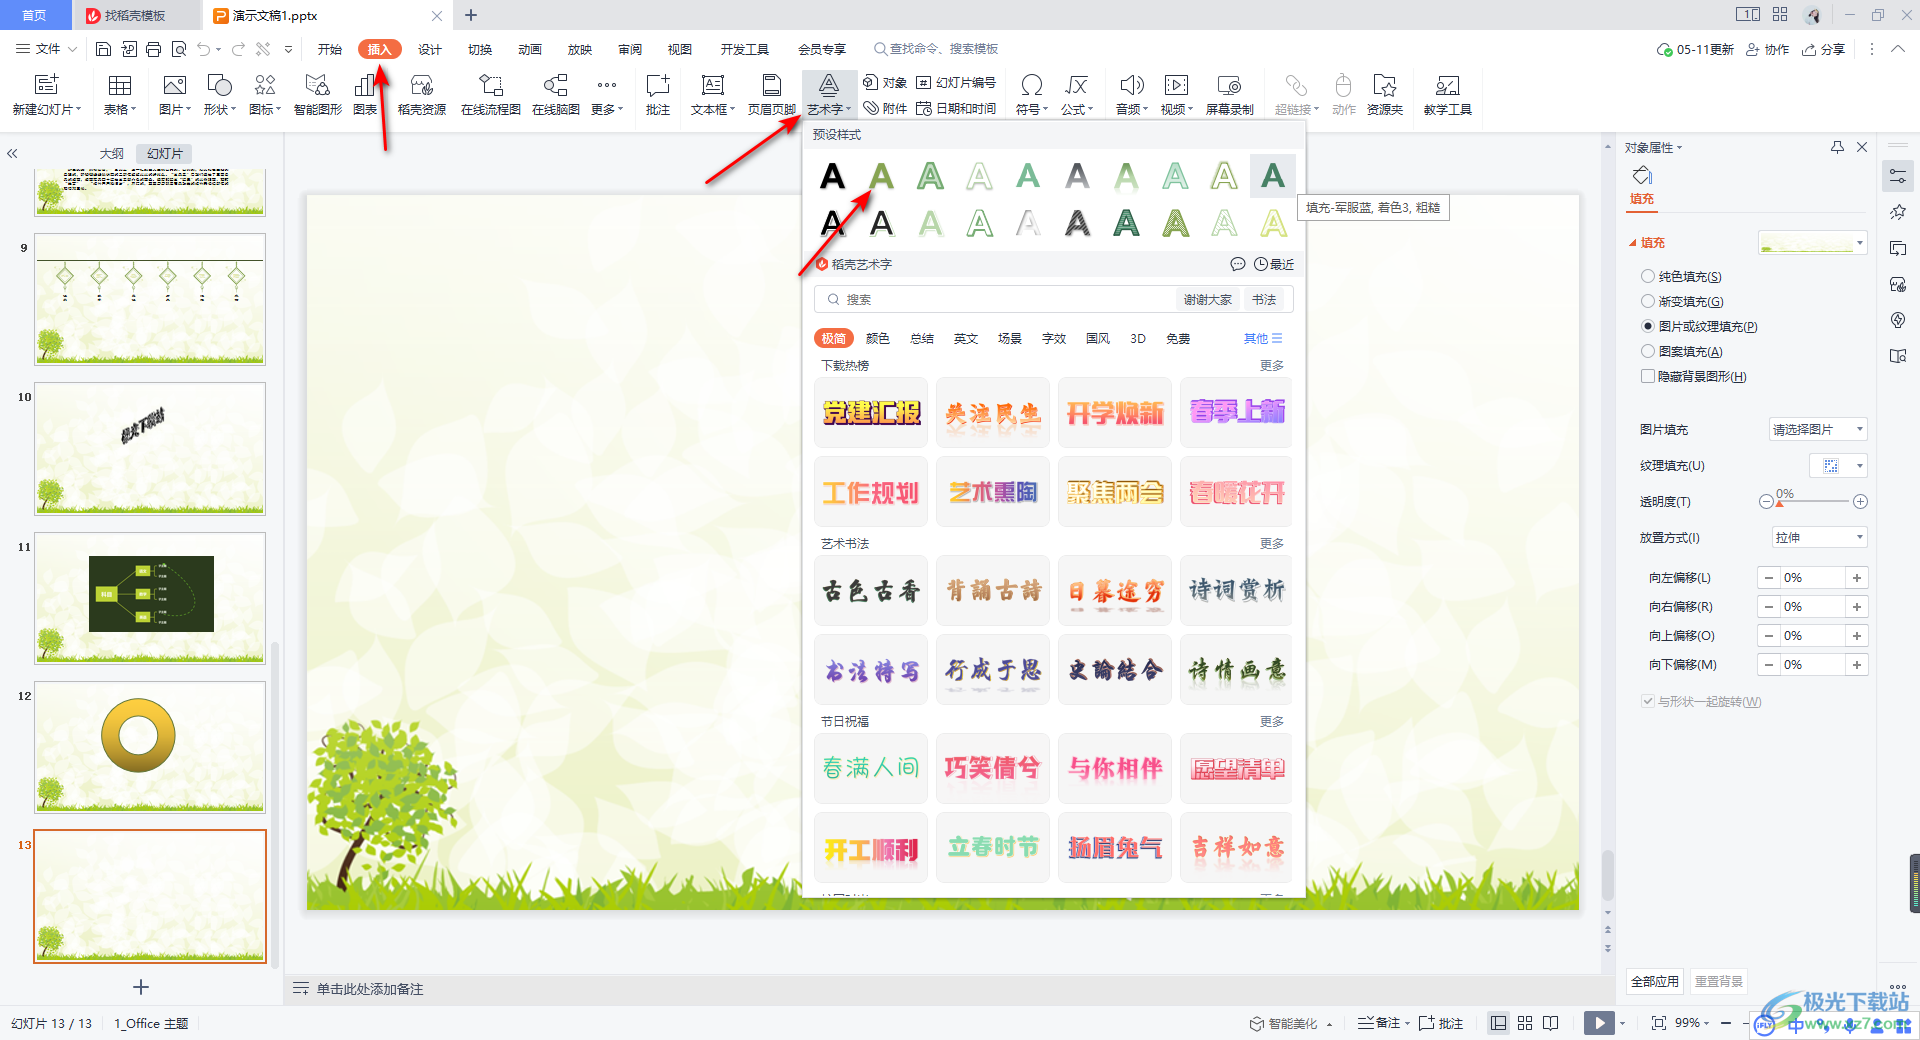Viewport: 1920px width, 1040px height.
Task: Insert a text box (文本框)
Action: 712,95
